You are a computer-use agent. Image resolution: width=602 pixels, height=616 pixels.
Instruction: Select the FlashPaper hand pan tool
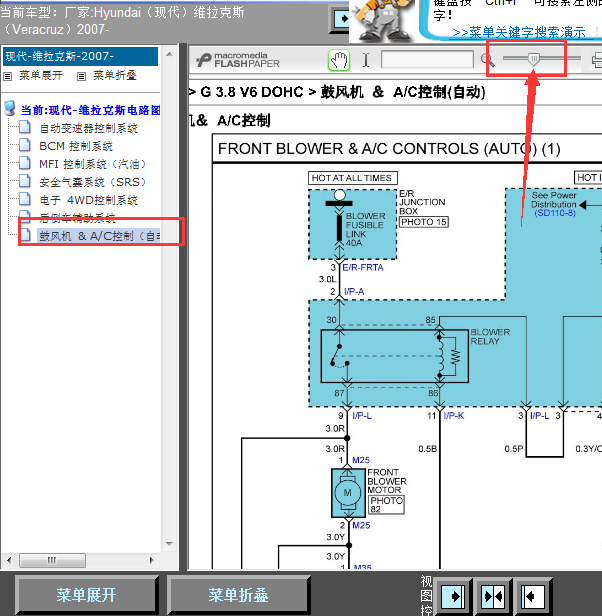pos(339,60)
